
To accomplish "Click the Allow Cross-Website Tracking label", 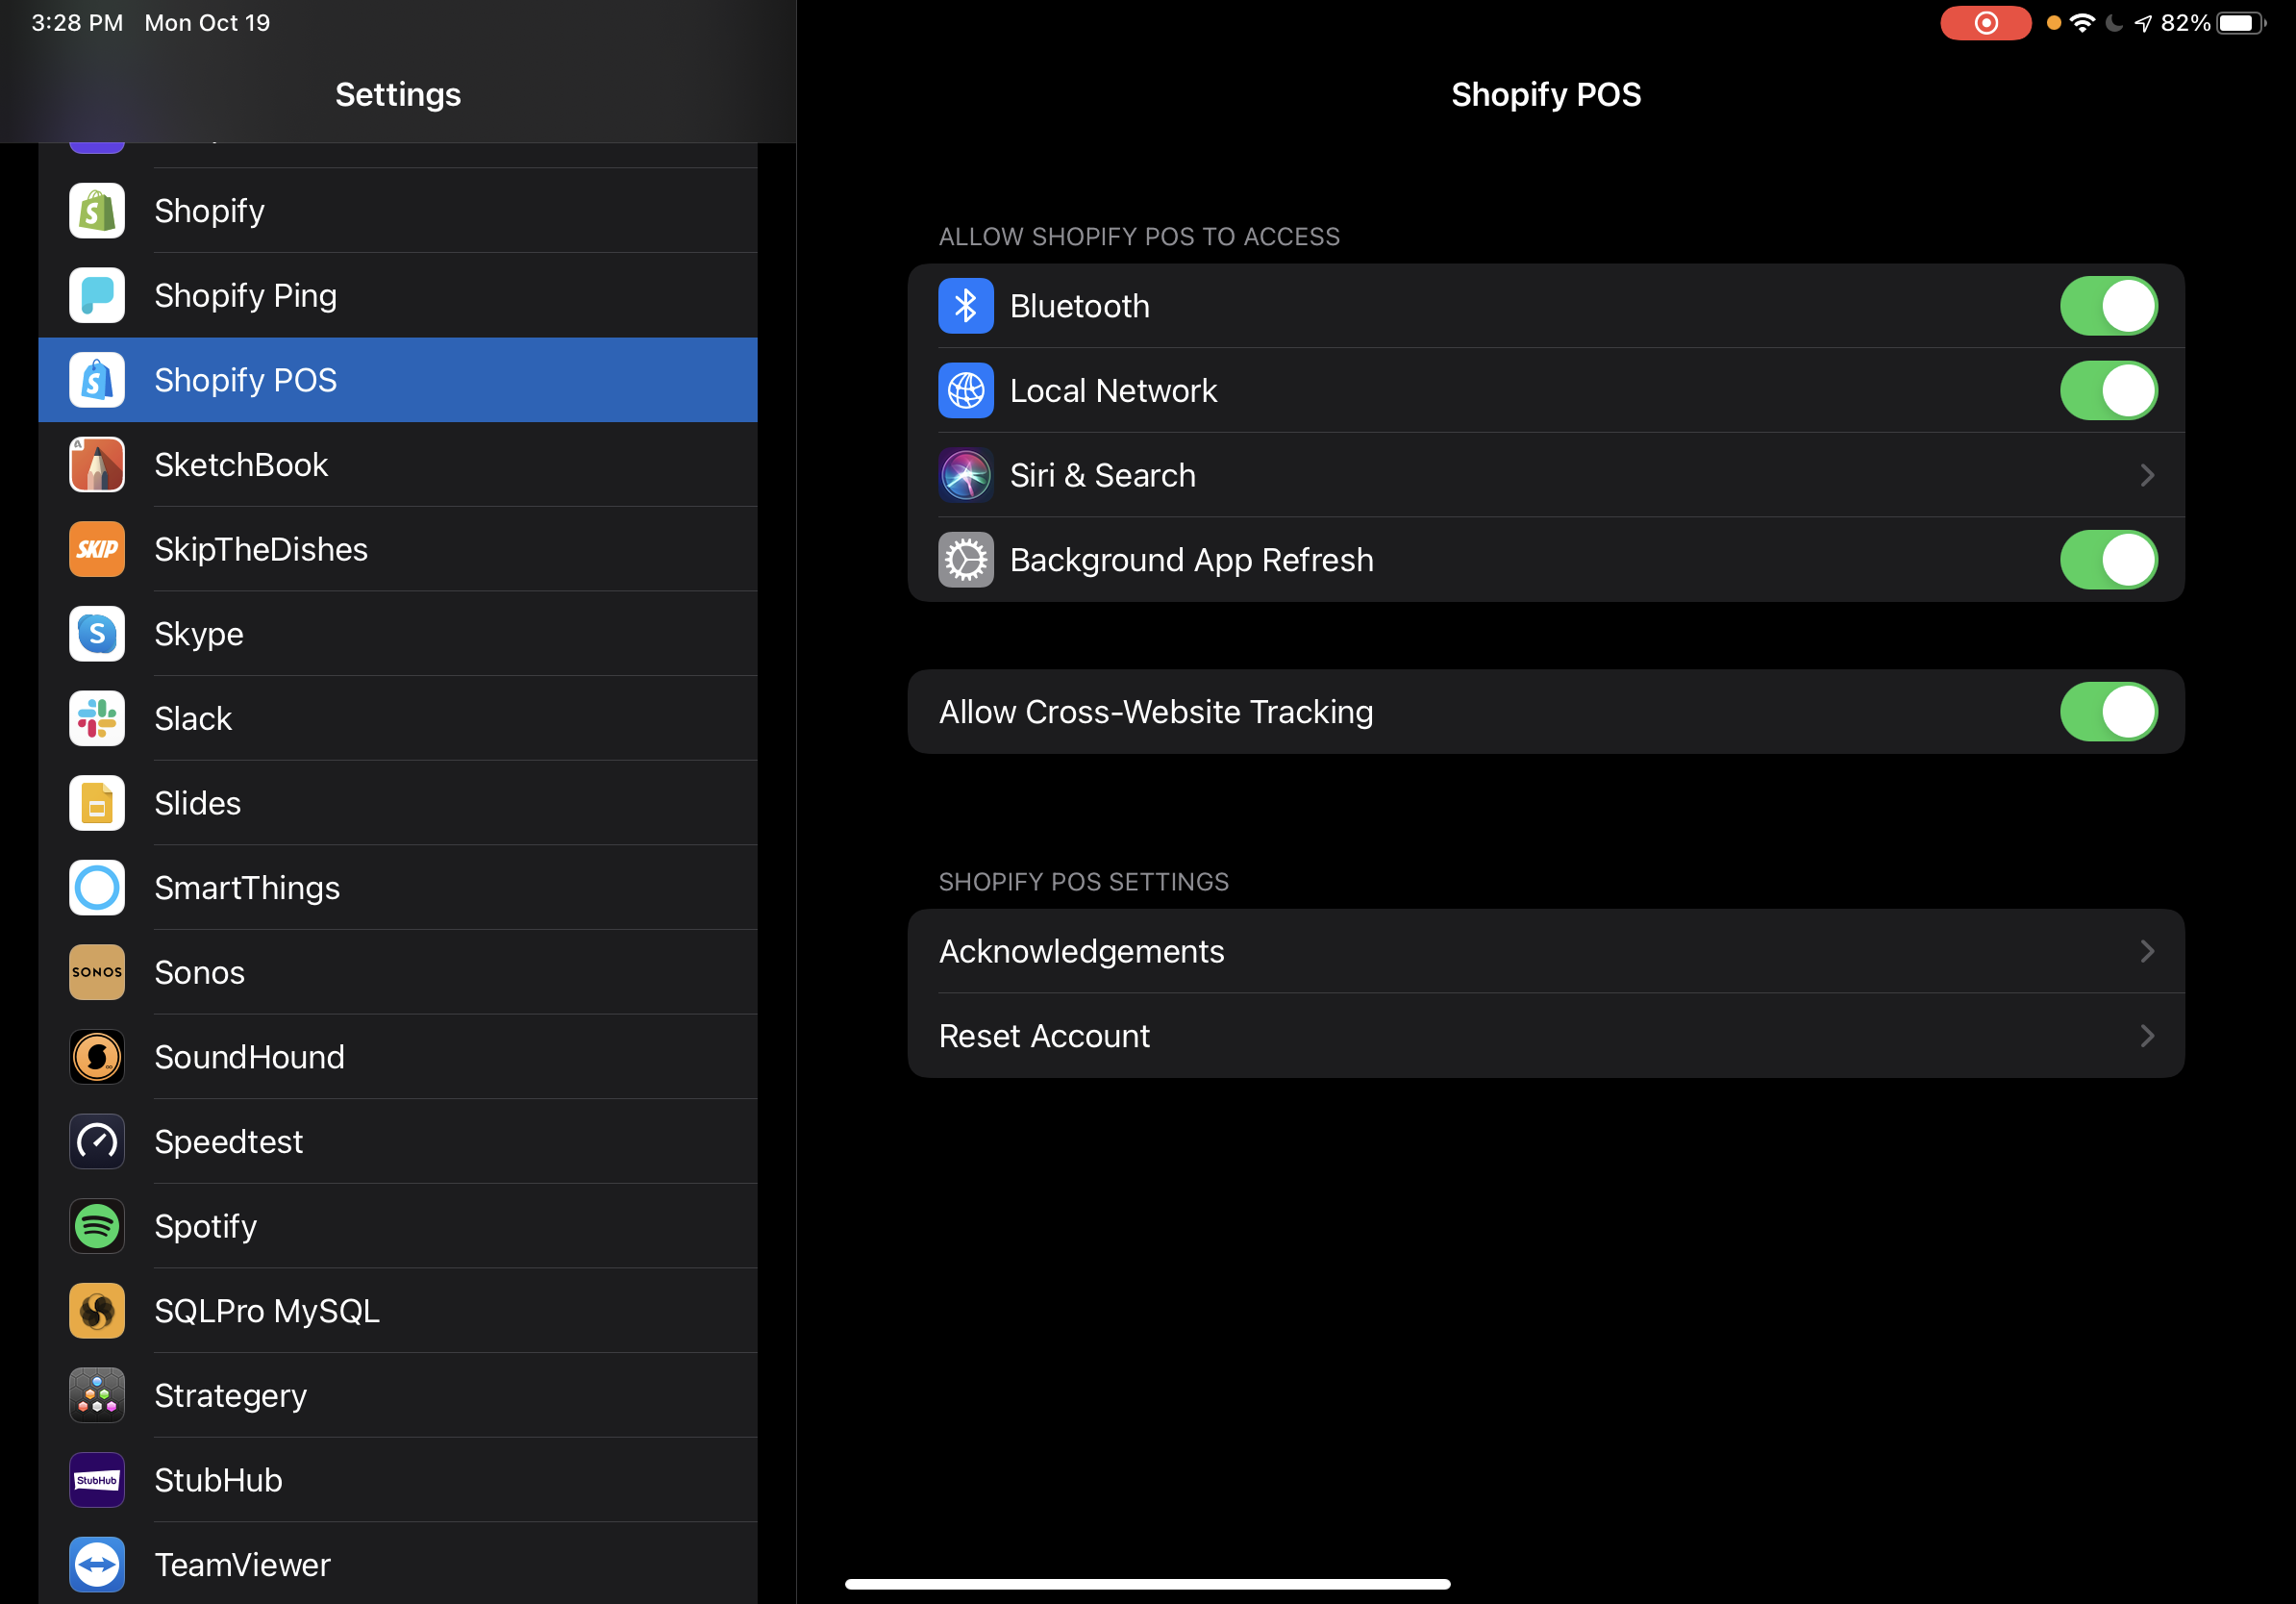I will point(1156,712).
